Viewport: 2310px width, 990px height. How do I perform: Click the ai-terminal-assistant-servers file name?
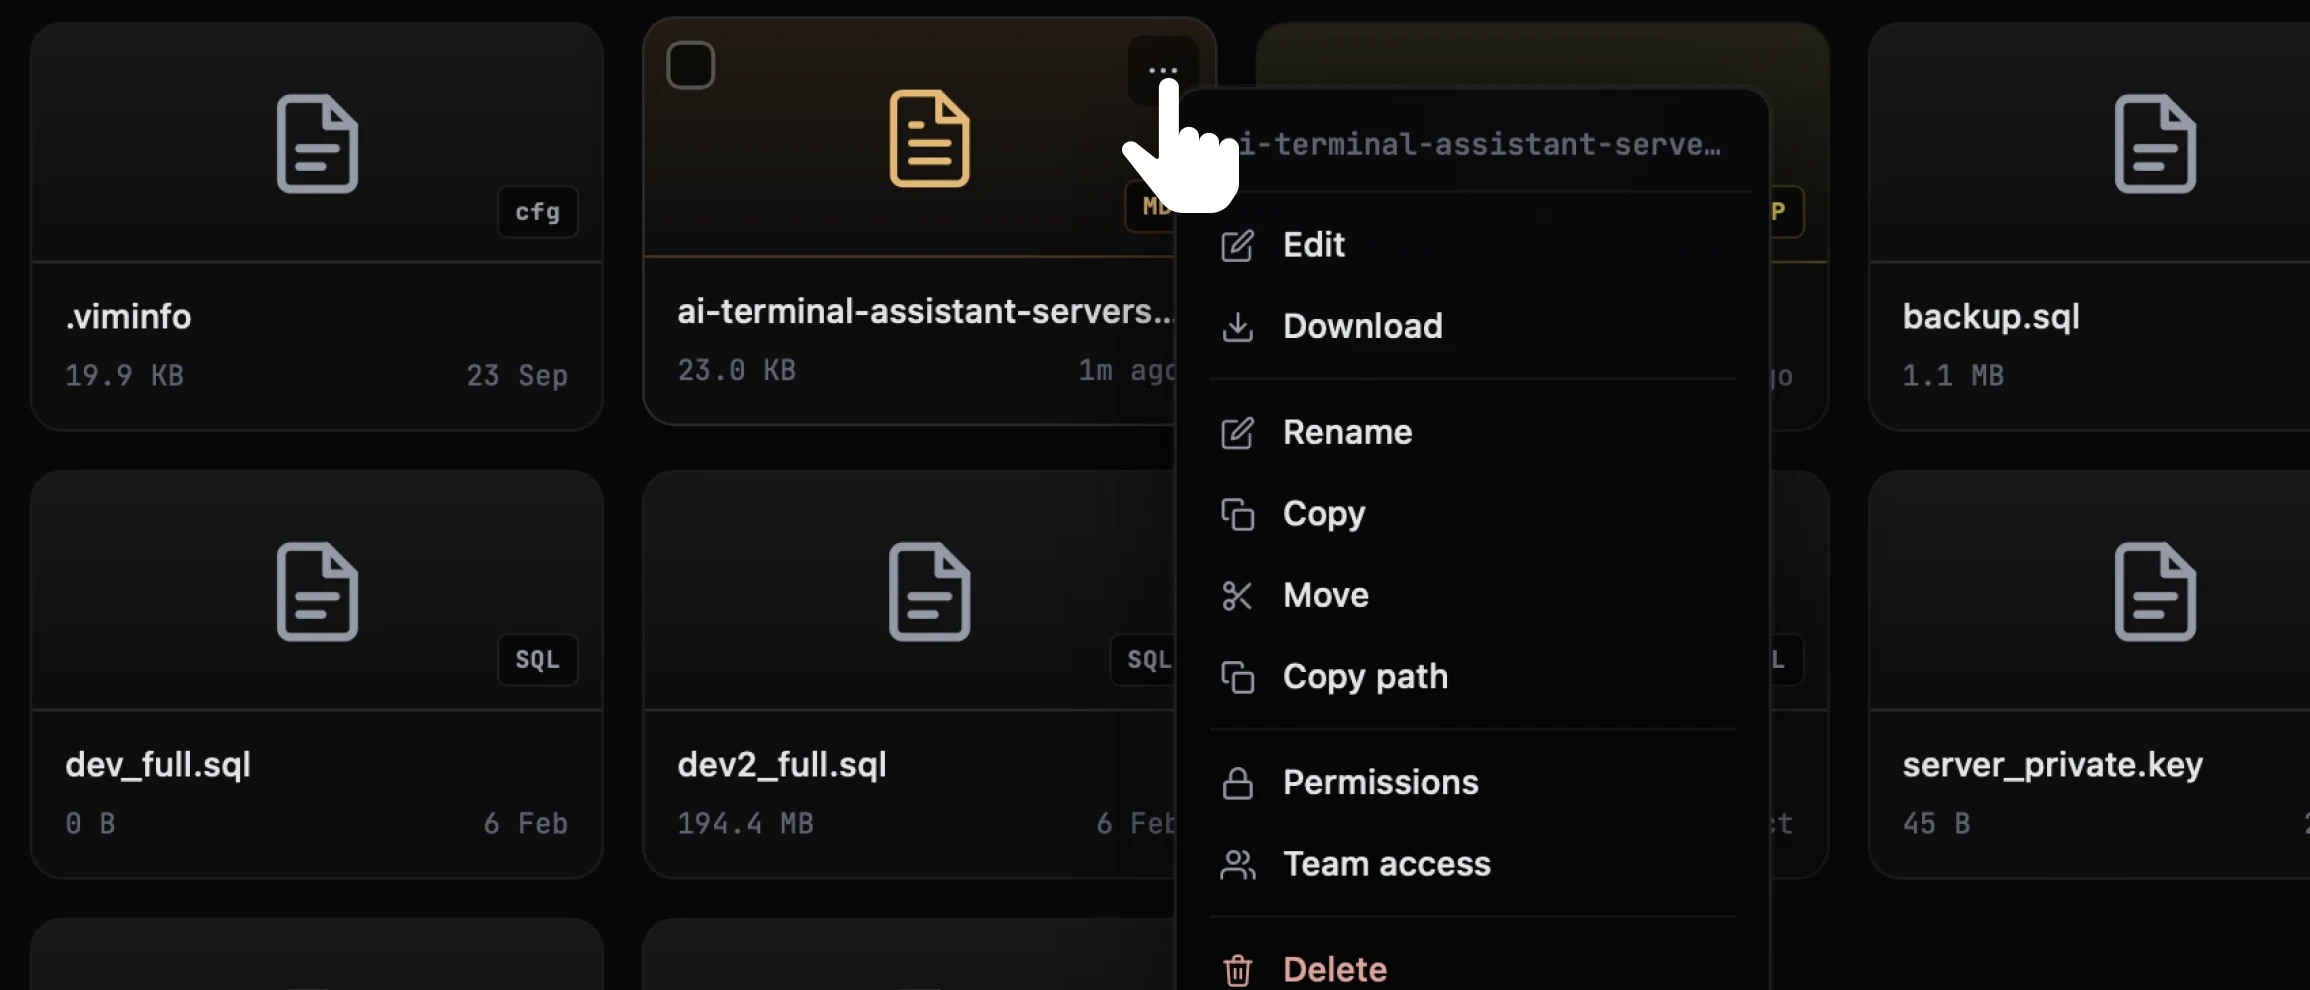coord(925,312)
